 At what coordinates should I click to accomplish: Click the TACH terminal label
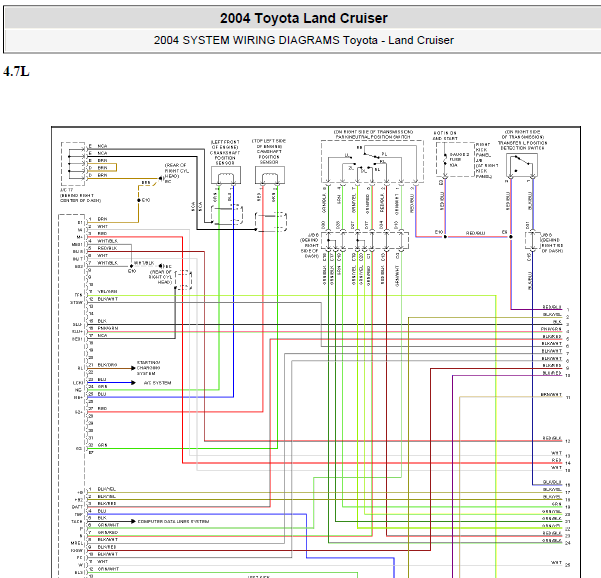[x=77, y=522]
